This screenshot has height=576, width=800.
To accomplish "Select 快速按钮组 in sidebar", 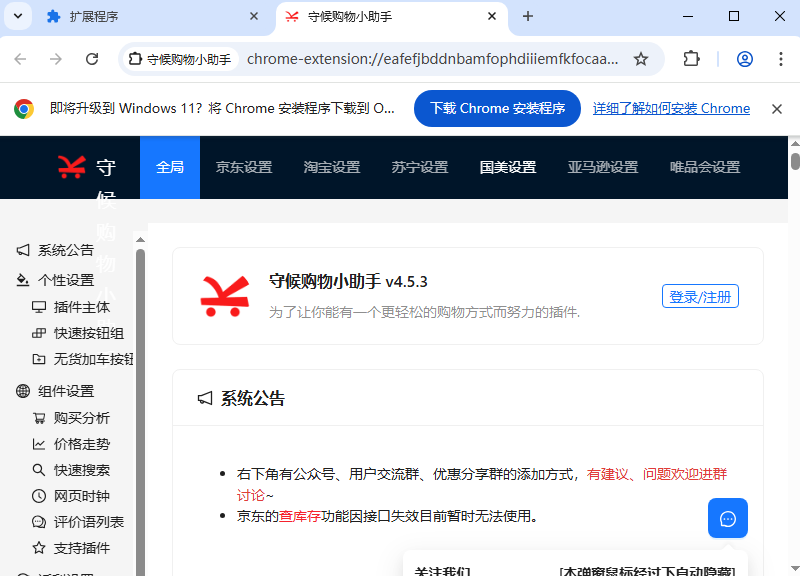I will [x=89, y=333].
